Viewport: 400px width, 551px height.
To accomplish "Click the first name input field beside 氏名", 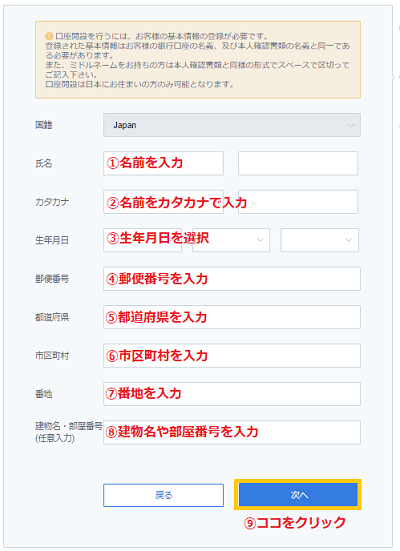I will point(163,163).
